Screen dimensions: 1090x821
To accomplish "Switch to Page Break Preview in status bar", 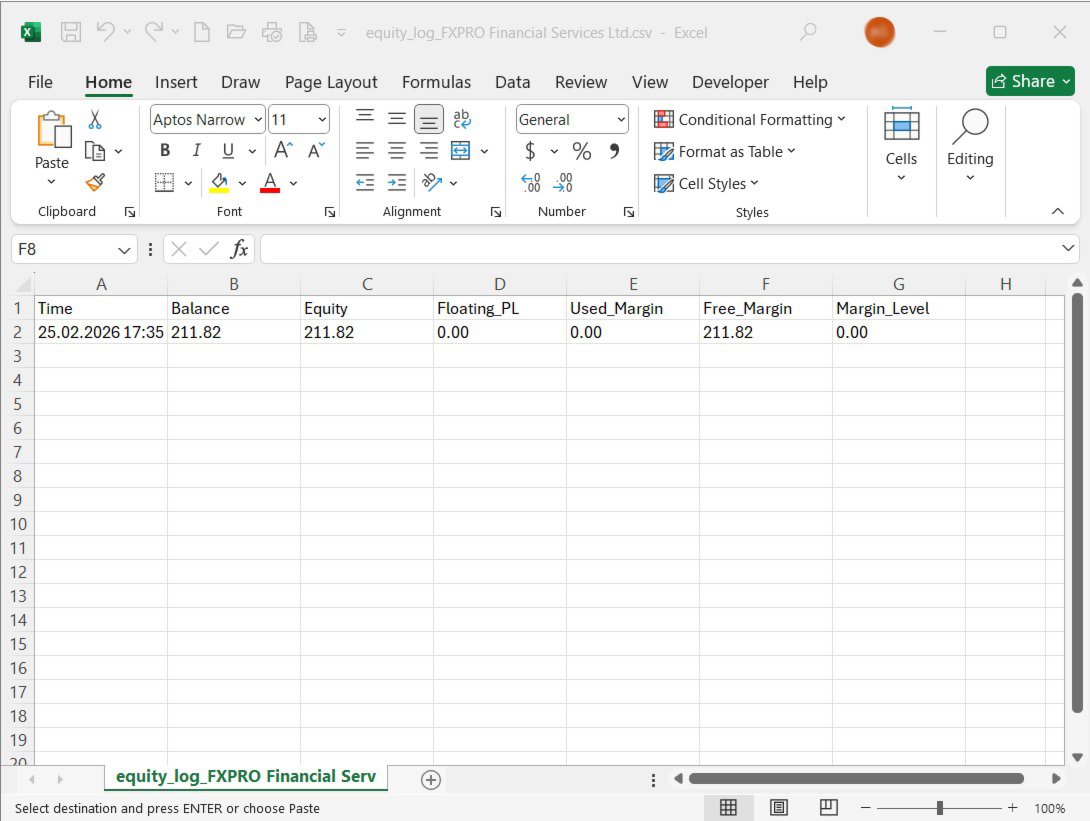I will point(829,808).
